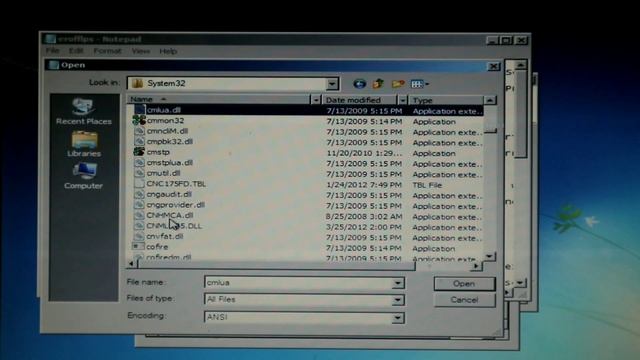
Task: Sort by the Date modified column header
Action: (359, 100)
